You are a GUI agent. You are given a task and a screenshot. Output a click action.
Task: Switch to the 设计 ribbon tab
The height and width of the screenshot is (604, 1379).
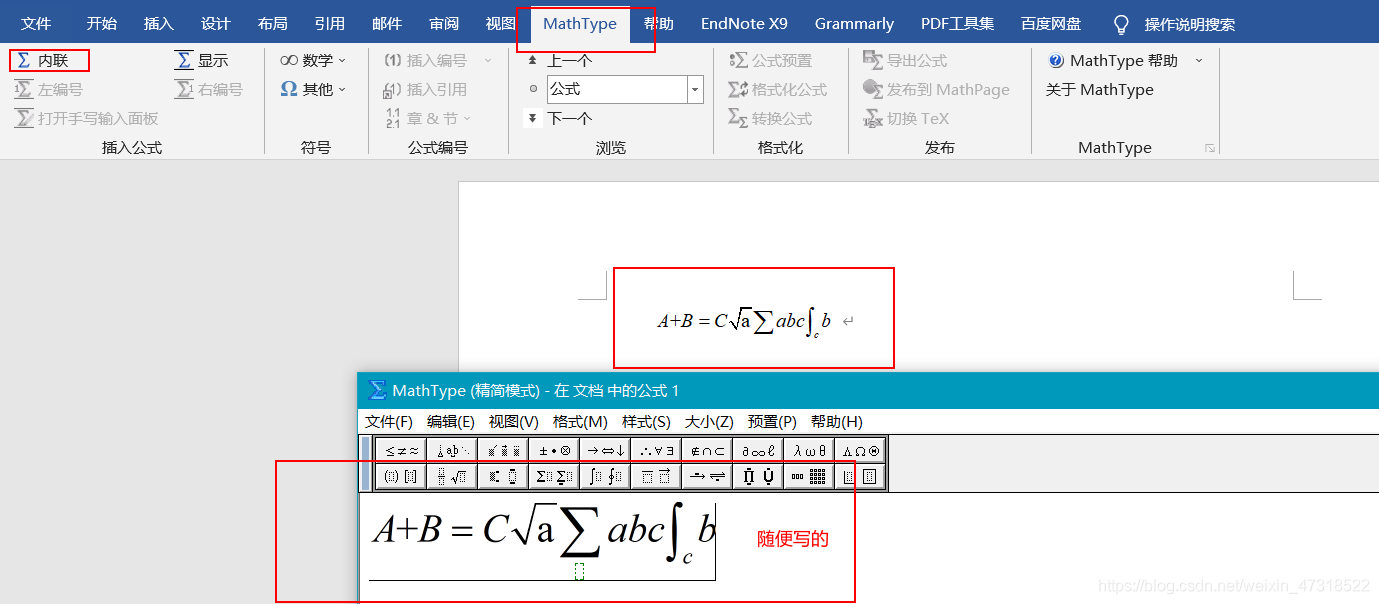(215, 24)
